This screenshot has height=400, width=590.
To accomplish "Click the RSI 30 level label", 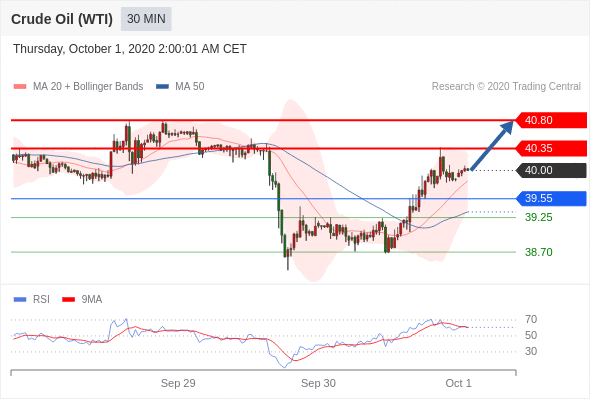I will click(531, 351).
